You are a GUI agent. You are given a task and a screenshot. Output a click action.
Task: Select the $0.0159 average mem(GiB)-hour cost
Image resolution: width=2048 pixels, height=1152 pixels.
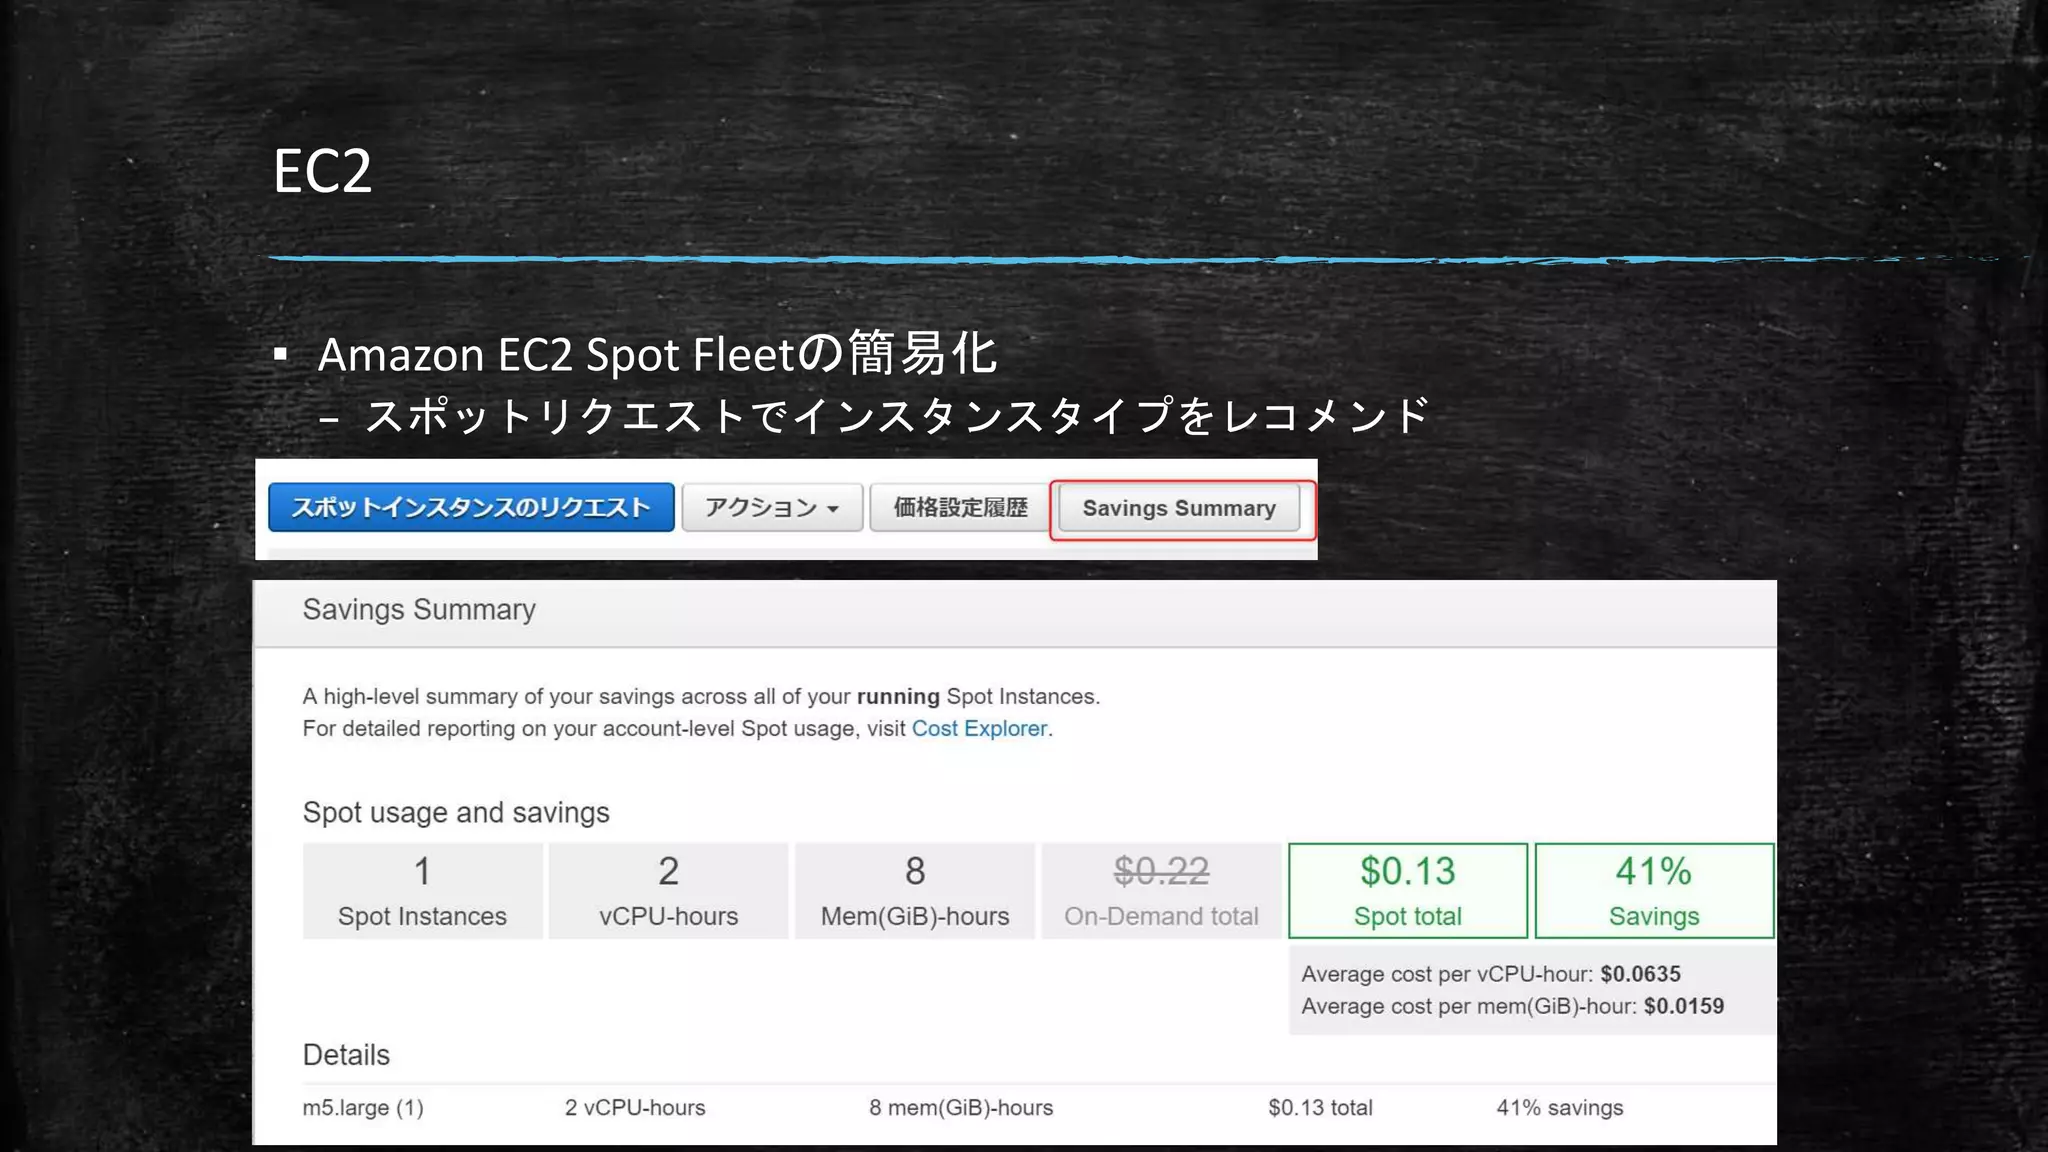coord(1684,1006)
